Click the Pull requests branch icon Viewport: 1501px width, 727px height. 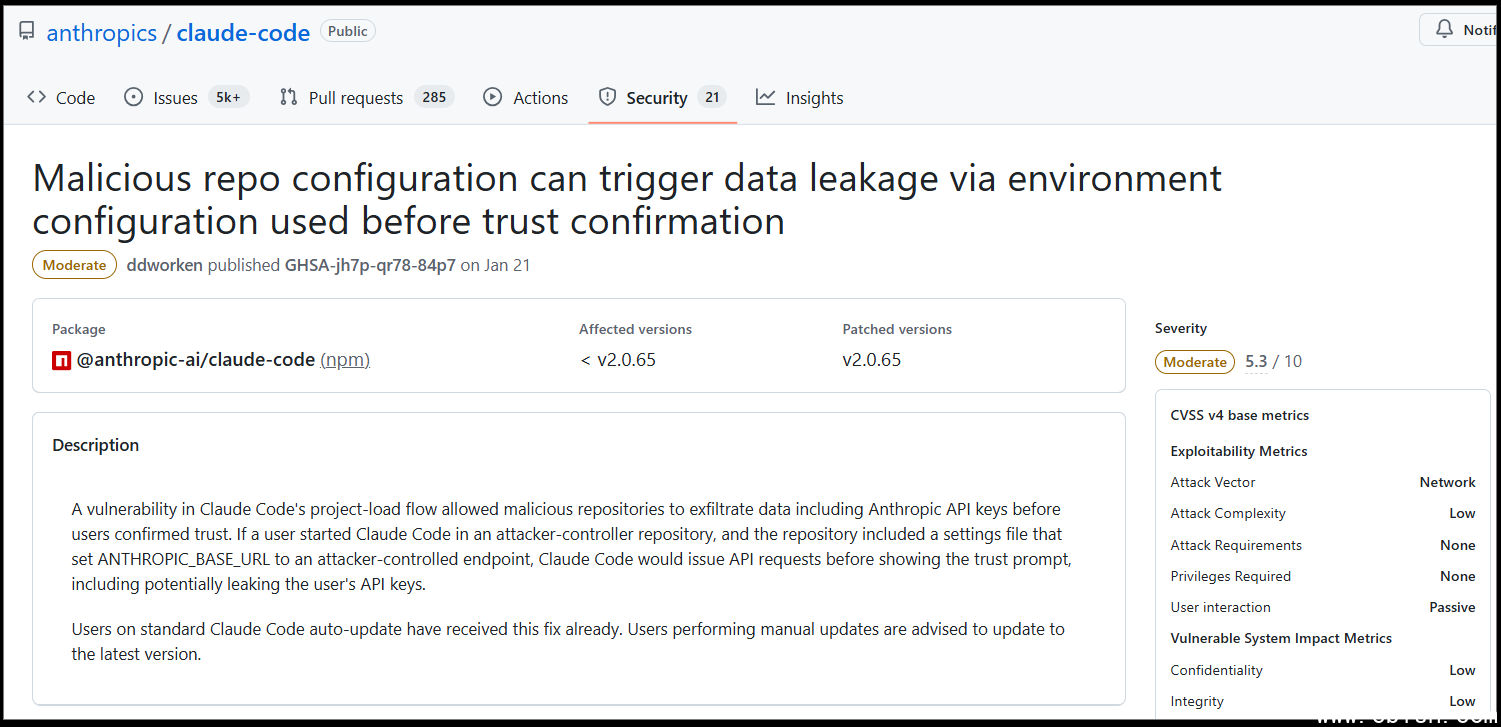point(289,97)
